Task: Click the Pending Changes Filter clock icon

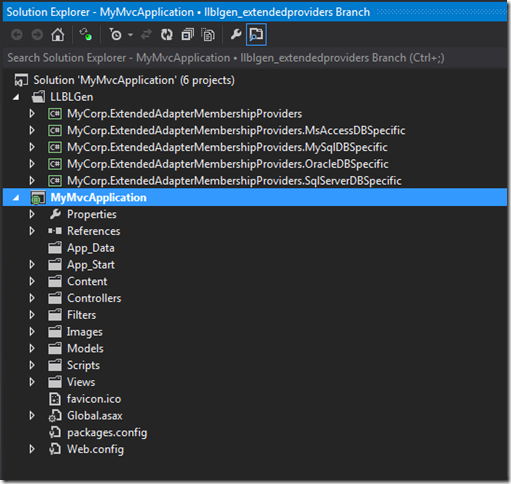Action: [x=115, y=35]
